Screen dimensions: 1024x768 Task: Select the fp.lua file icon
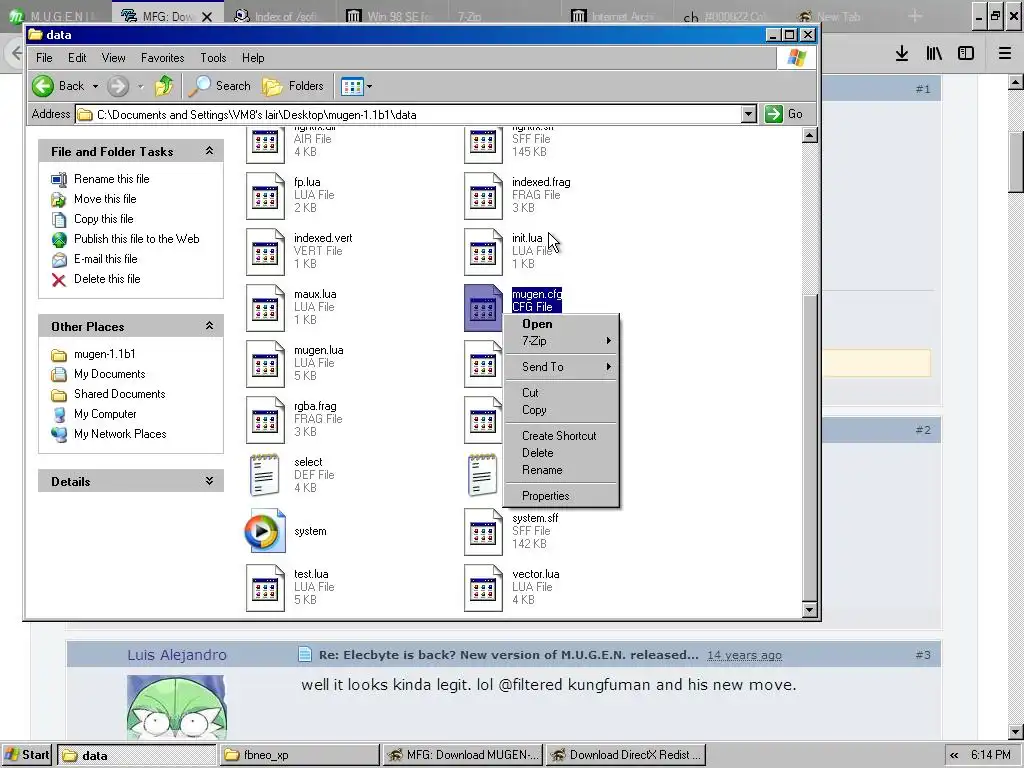tap(265, 195)
